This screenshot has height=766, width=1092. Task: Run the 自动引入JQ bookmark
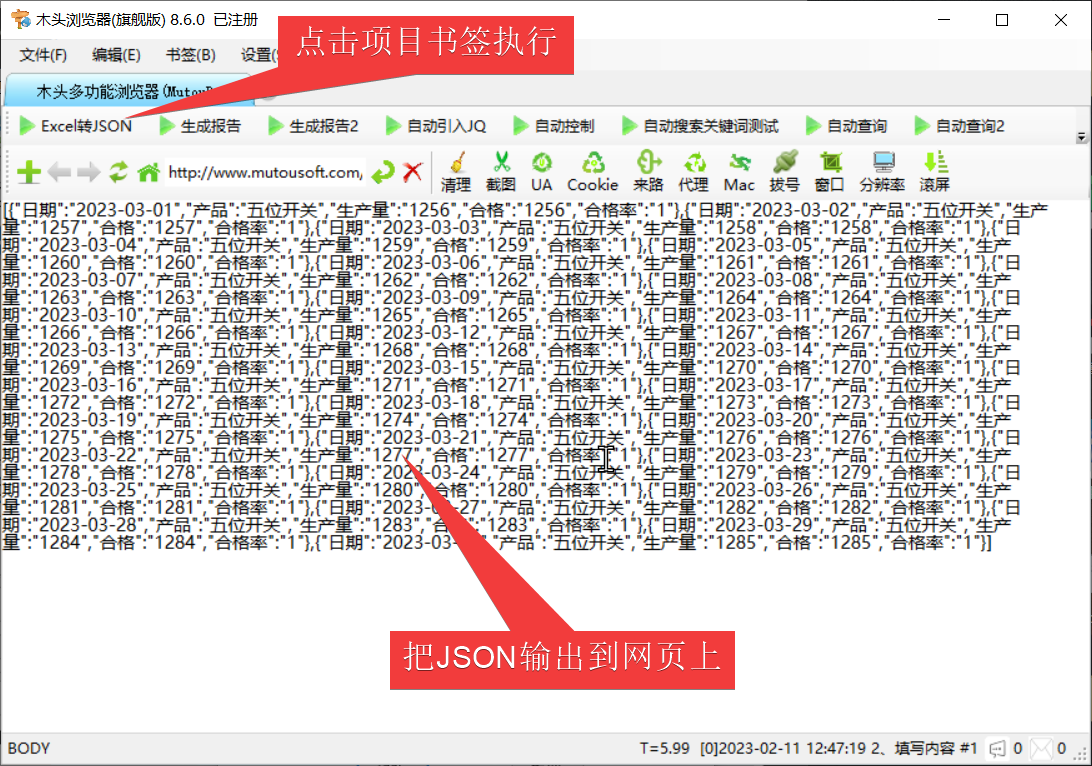[436, 126]
